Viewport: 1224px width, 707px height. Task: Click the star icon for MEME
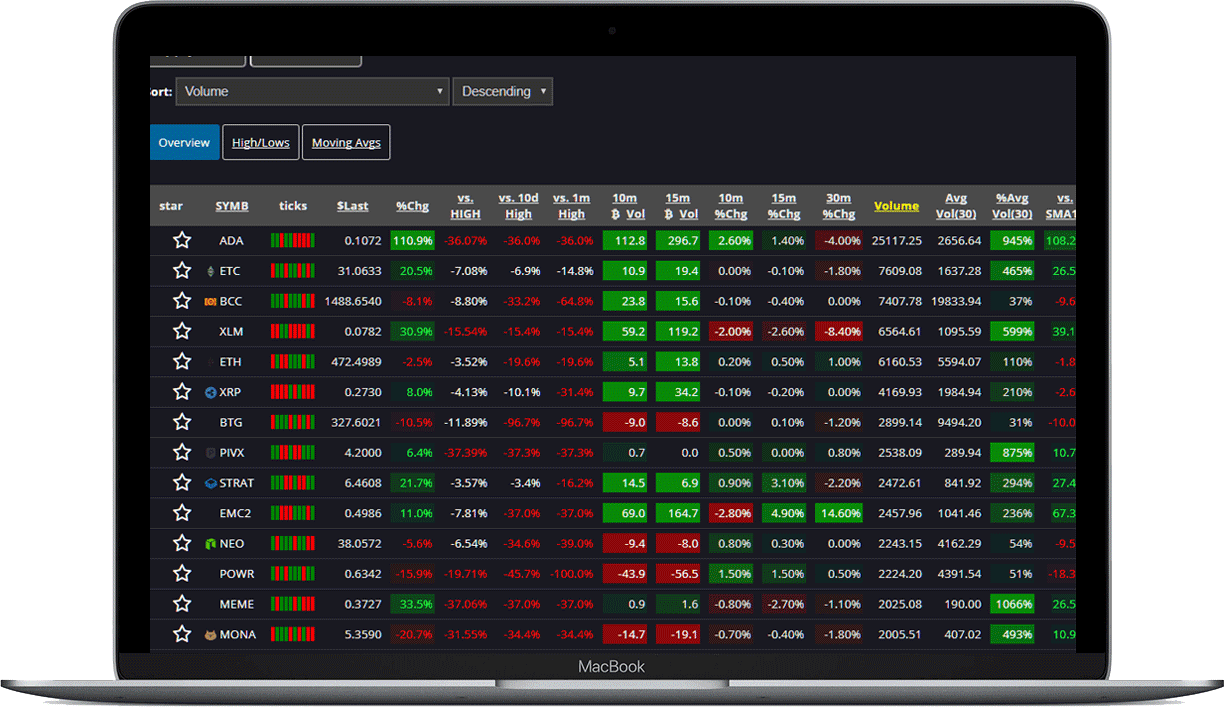pyautogui.click(x=182, y=604)
